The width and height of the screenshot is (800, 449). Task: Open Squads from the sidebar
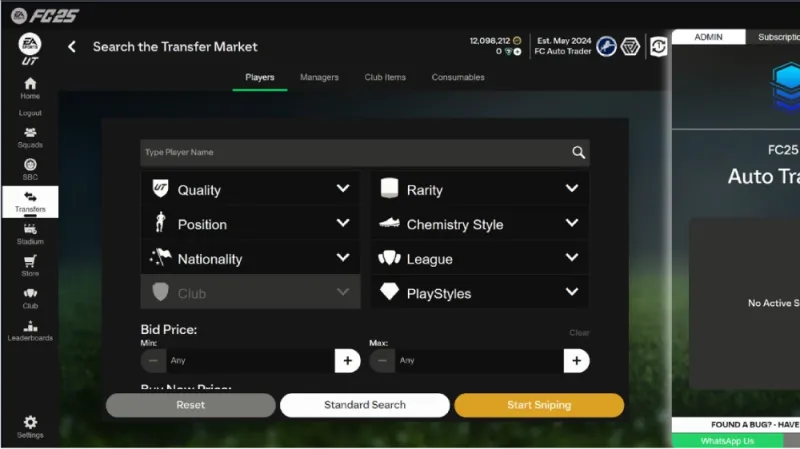click(30, 138)
